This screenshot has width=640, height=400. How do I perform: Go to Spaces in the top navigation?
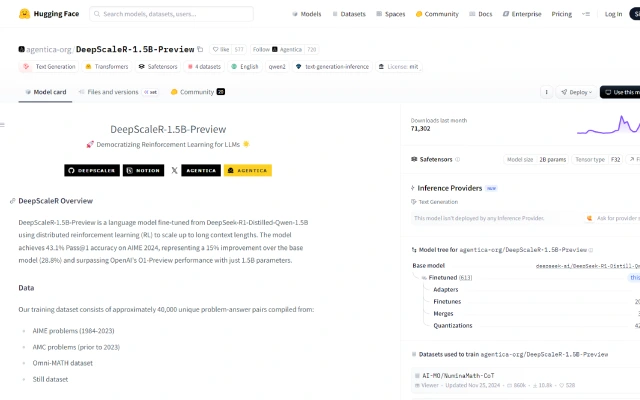pos(391,14)
